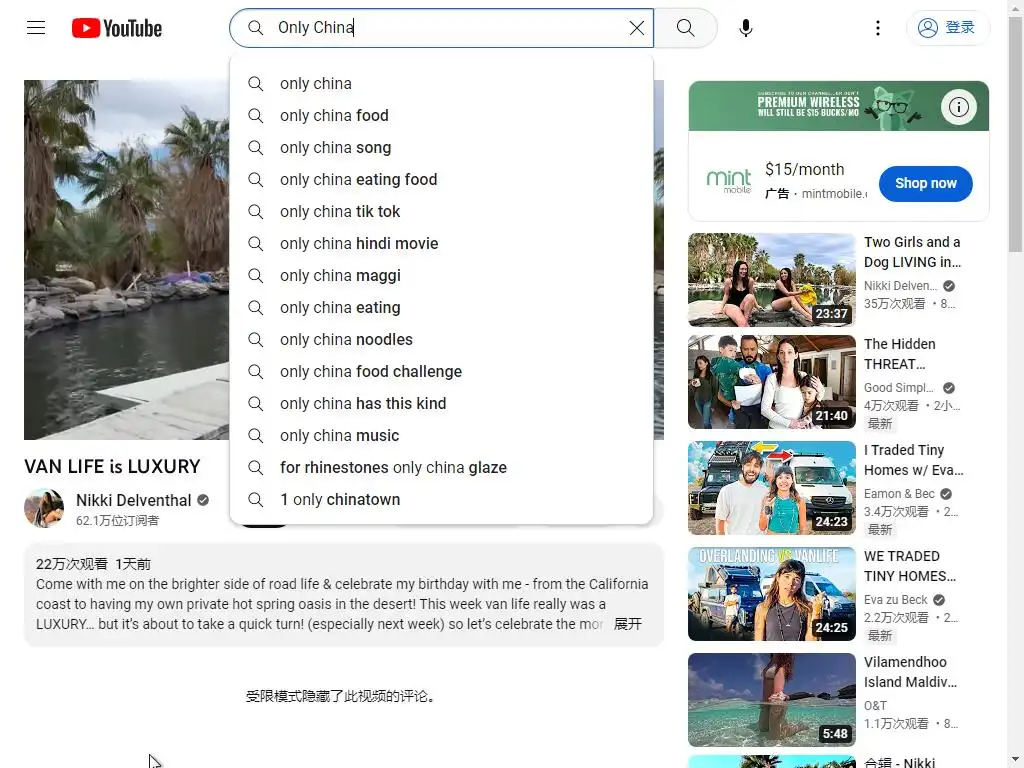1024x768 pixels.
Task: Open the hamburger guide menu
Action: pyautogui.click(x=36, y=27)
